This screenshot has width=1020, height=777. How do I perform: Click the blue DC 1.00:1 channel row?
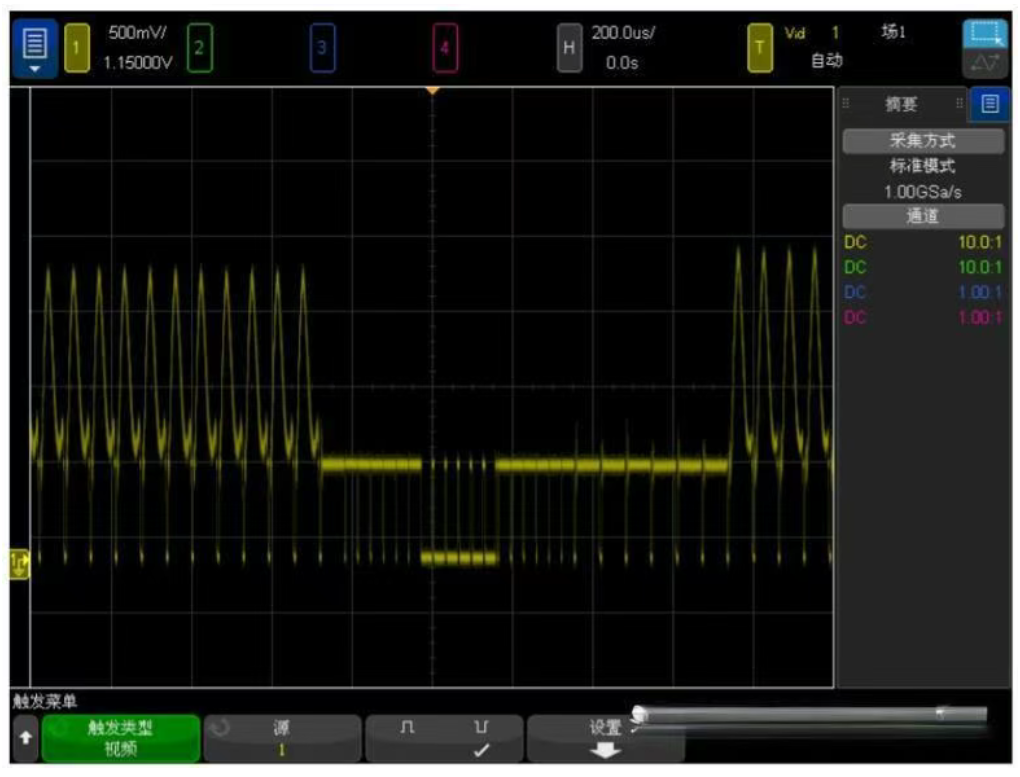923,292
